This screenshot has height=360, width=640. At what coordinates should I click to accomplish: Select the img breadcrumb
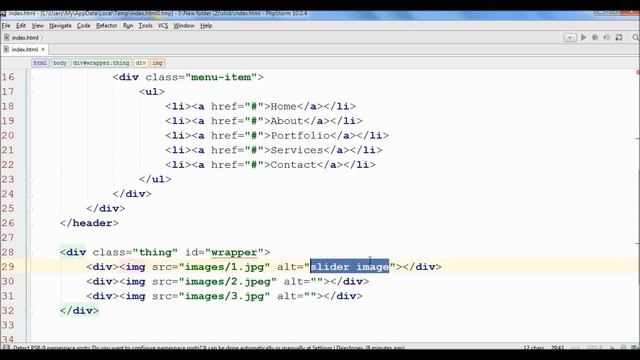tap(157, 63)
